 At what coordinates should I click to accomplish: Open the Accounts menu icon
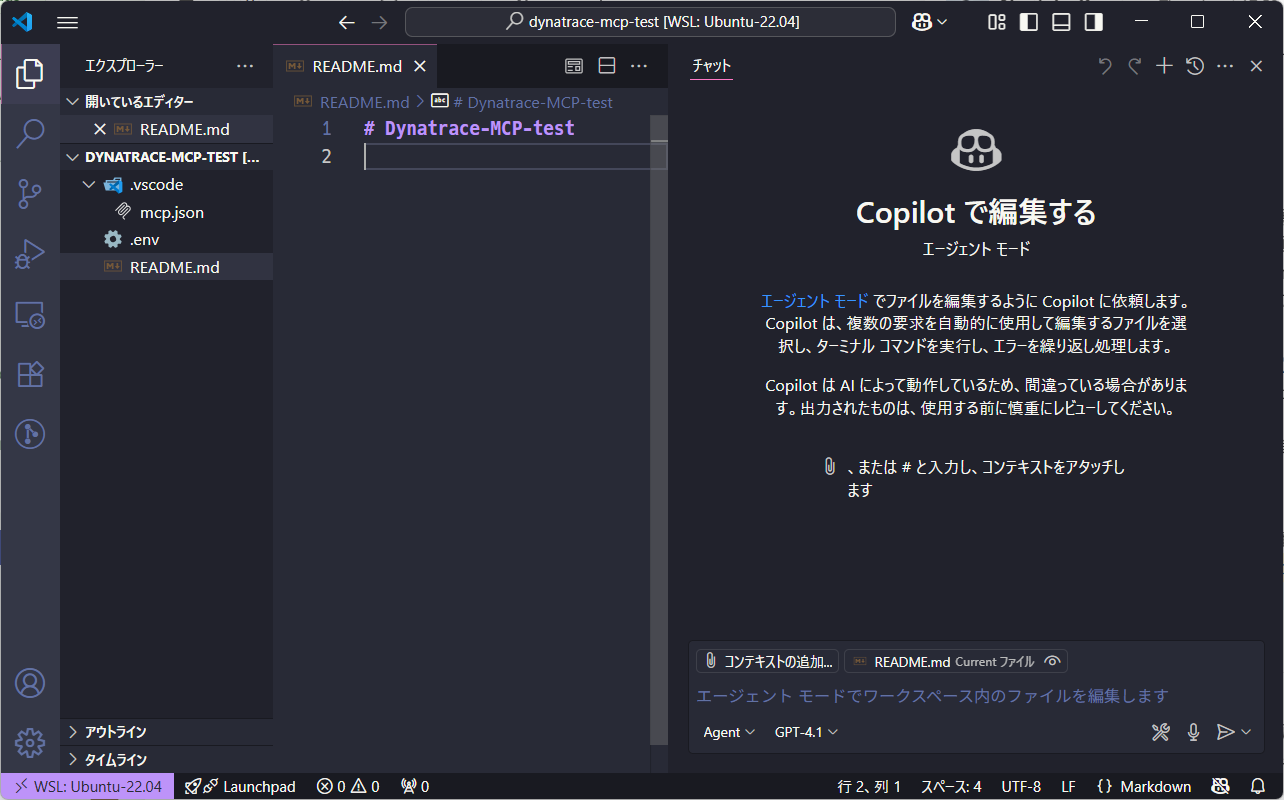click(x=30, y=683)
